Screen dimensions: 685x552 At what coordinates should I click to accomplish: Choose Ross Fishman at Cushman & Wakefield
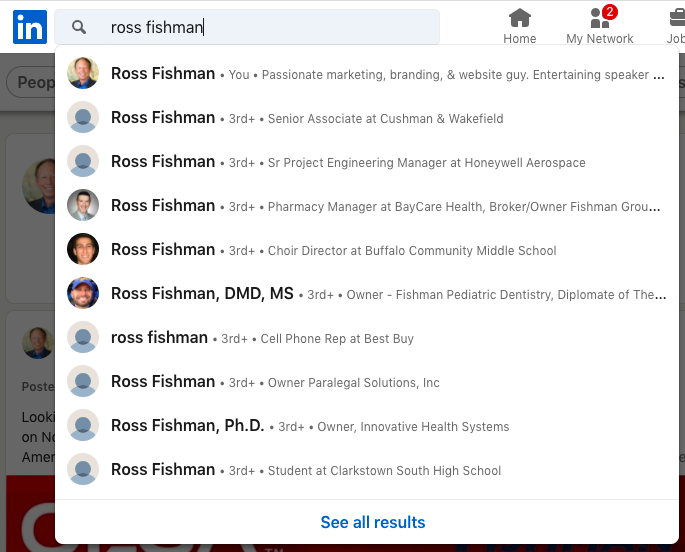[367, 117]
